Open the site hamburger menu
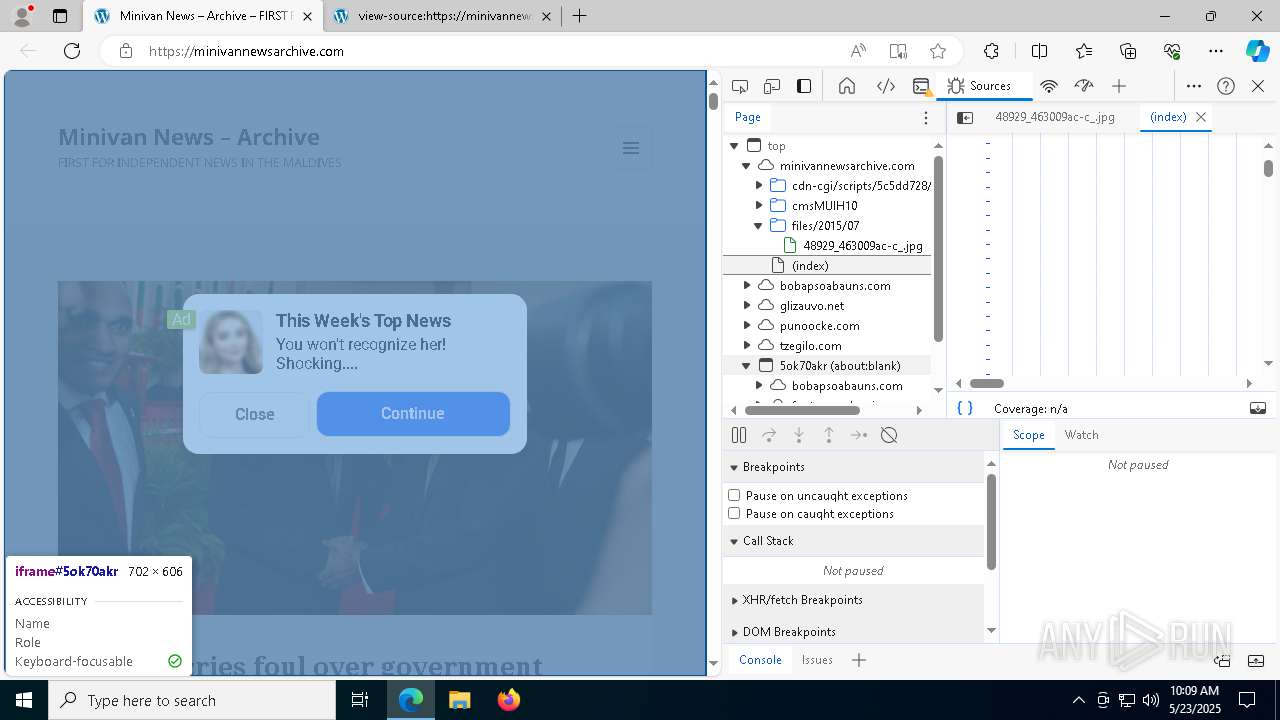Screen dimensions: 1280x720 coord(631,148)
